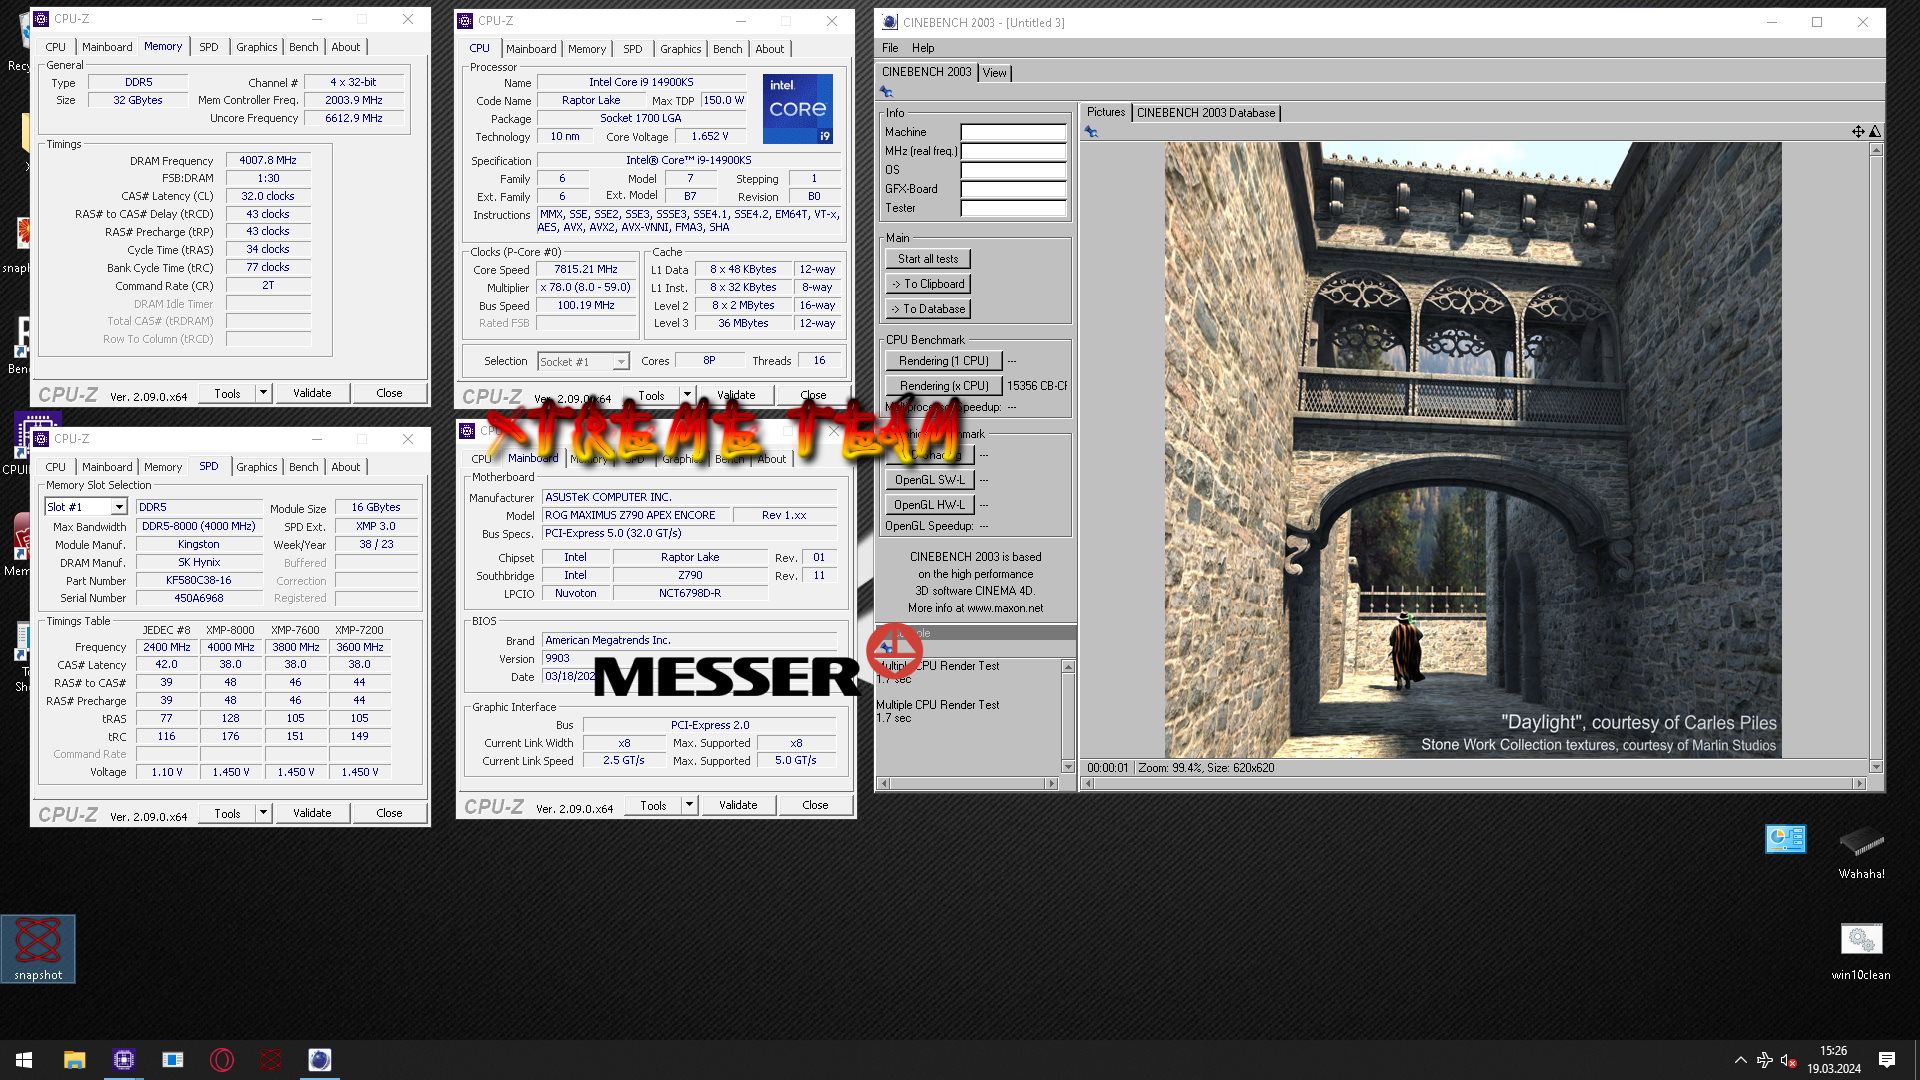Click Start all tests button

pos(927,259)
